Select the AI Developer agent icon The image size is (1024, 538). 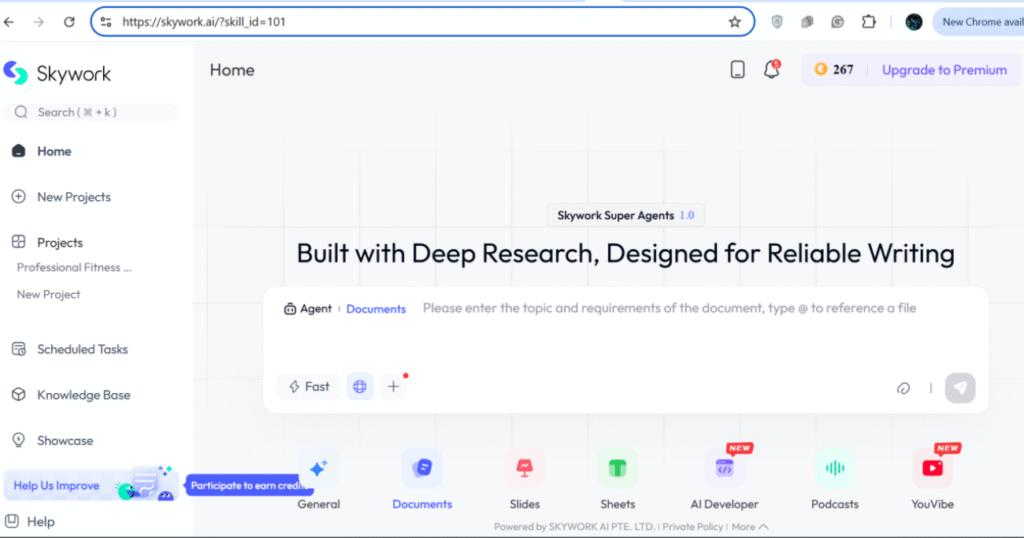724,468
